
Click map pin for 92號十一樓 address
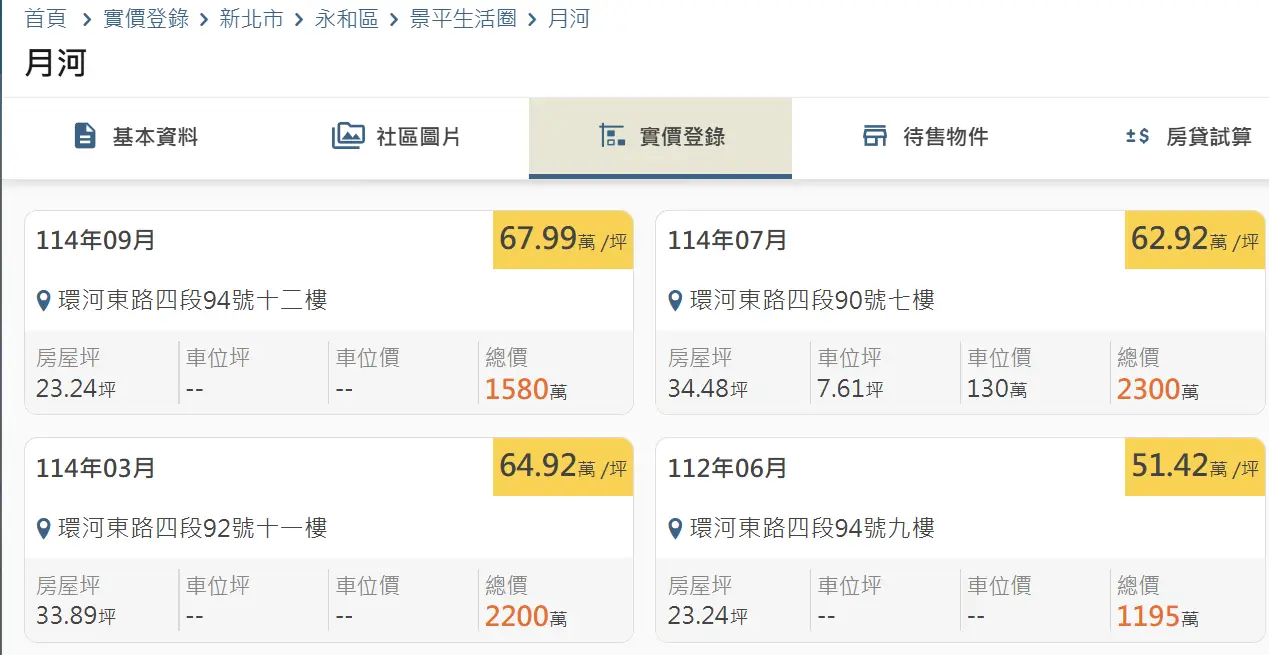point(43,528)
